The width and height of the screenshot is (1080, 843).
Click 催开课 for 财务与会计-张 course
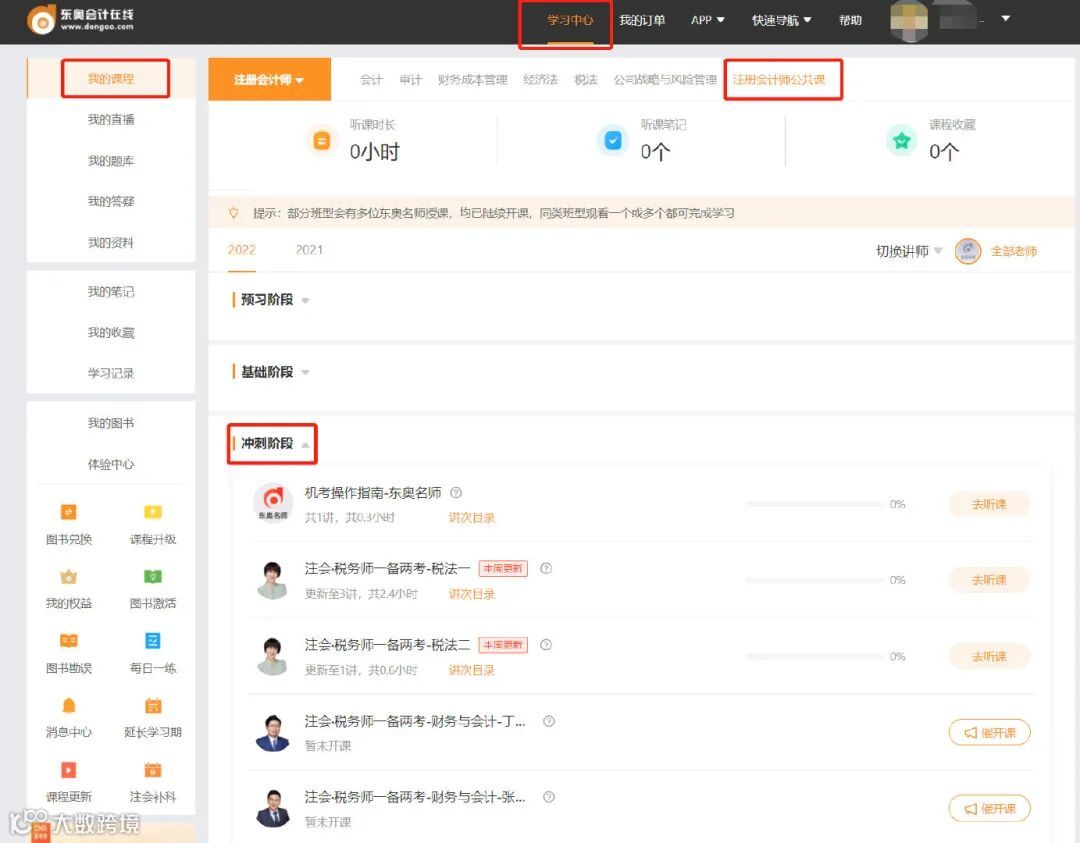click(x=989, y=809)
